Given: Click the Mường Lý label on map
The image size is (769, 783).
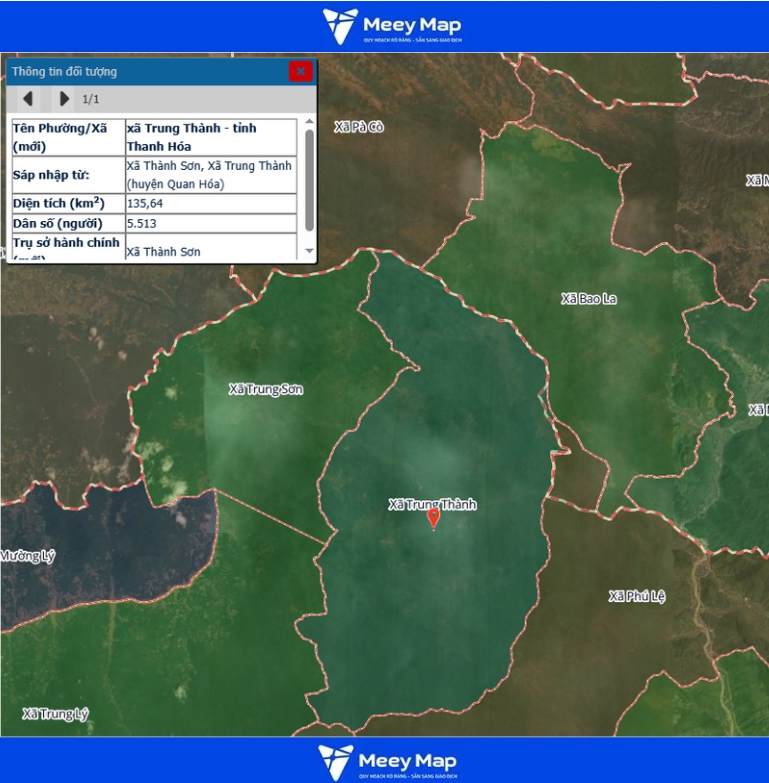Looking at the screenshot, I should click(x=27, y=556).
